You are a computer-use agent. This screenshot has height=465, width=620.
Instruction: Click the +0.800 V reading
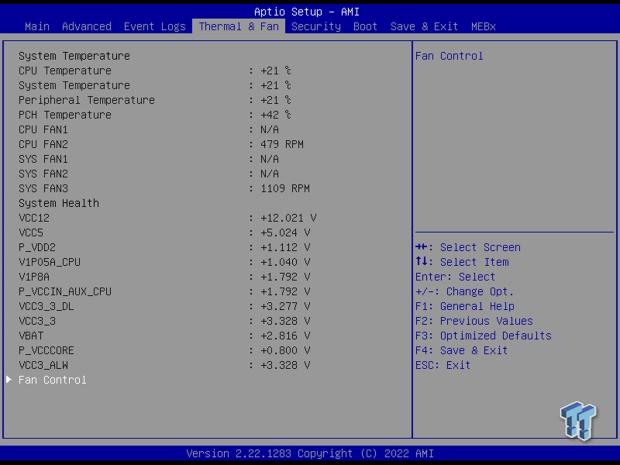pos(285,350)
